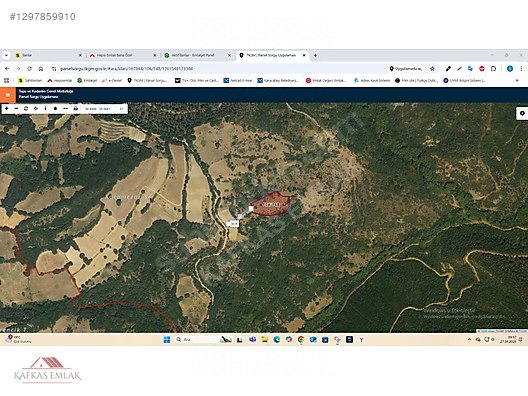Open the orange hamburger menu button
The image size is (528, 396).
pyautogui.click(x=8, y=95)
